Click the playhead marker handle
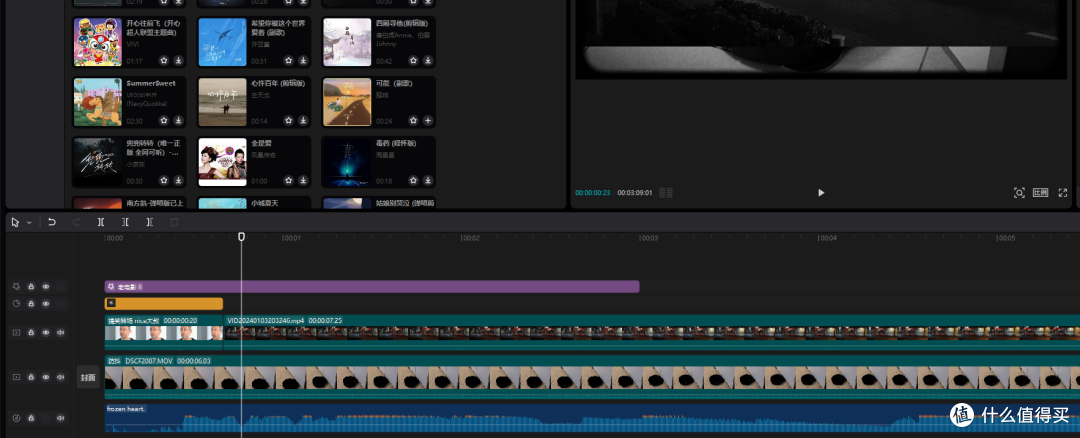Image resolution: width=1080 pixels, height=438 pixels. [x=241, y=237]
